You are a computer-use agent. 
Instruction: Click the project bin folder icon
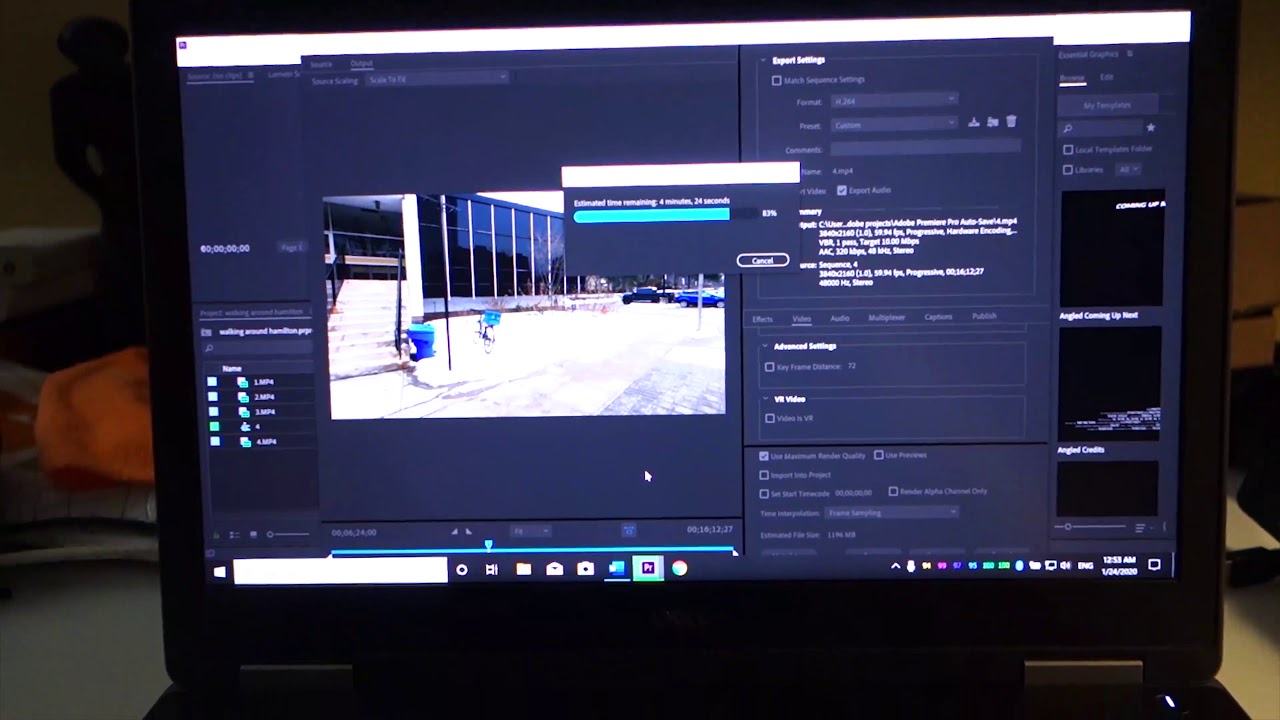[x=206, y=332]
